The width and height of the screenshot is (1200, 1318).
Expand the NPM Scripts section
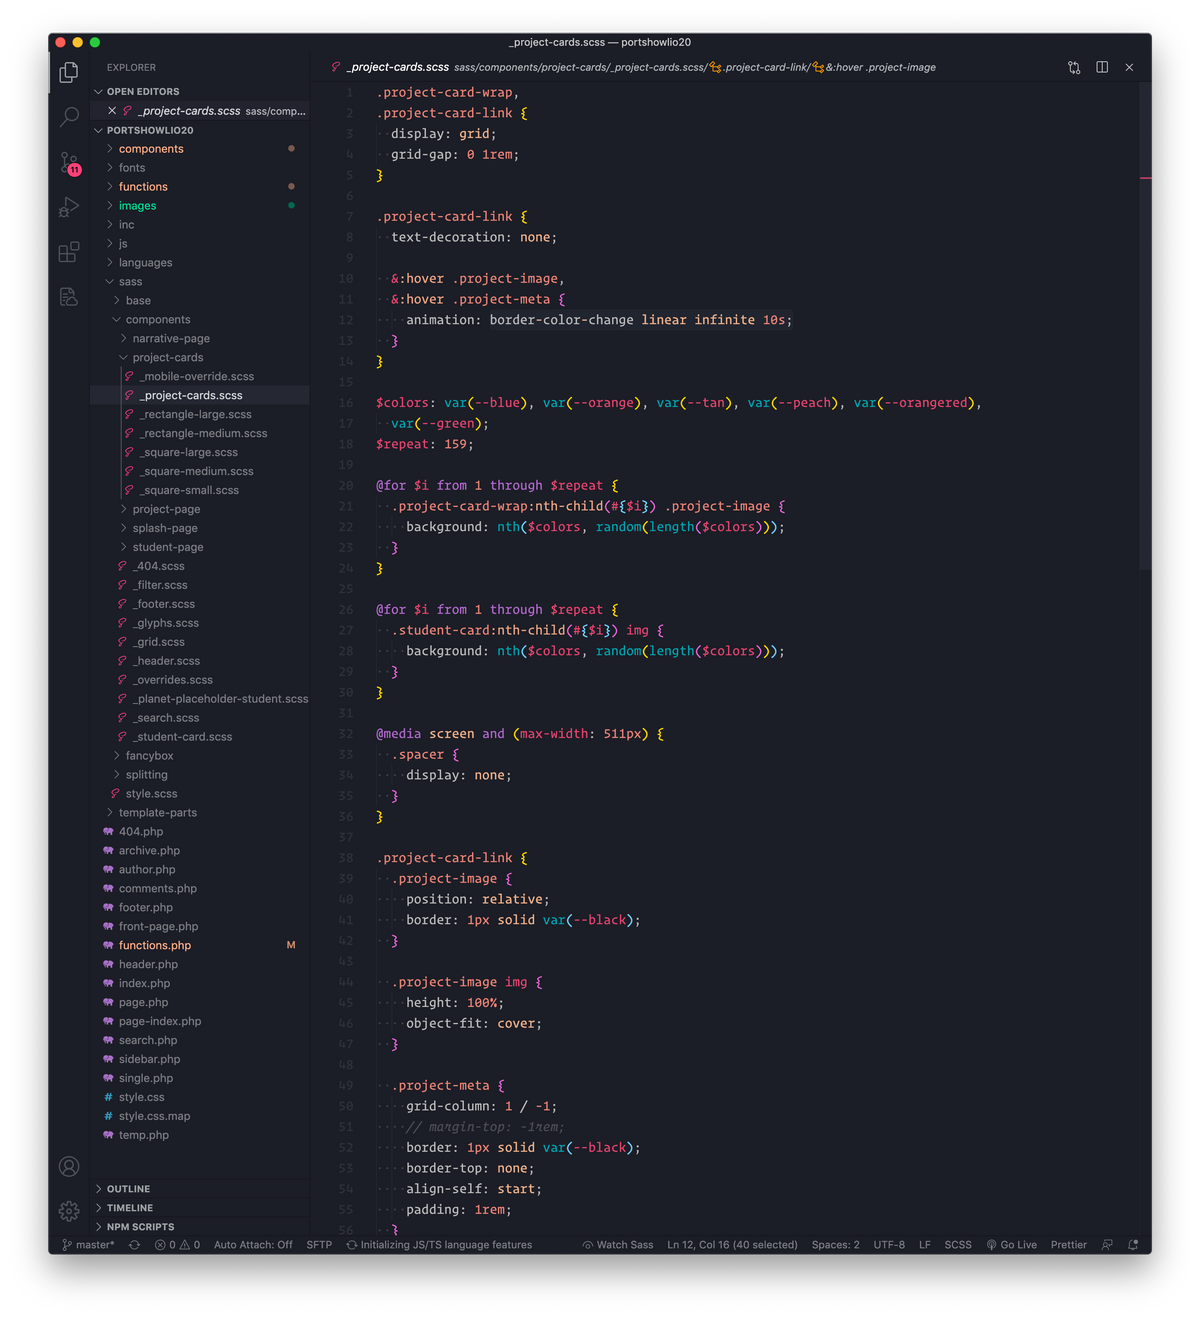(200, 1227)
